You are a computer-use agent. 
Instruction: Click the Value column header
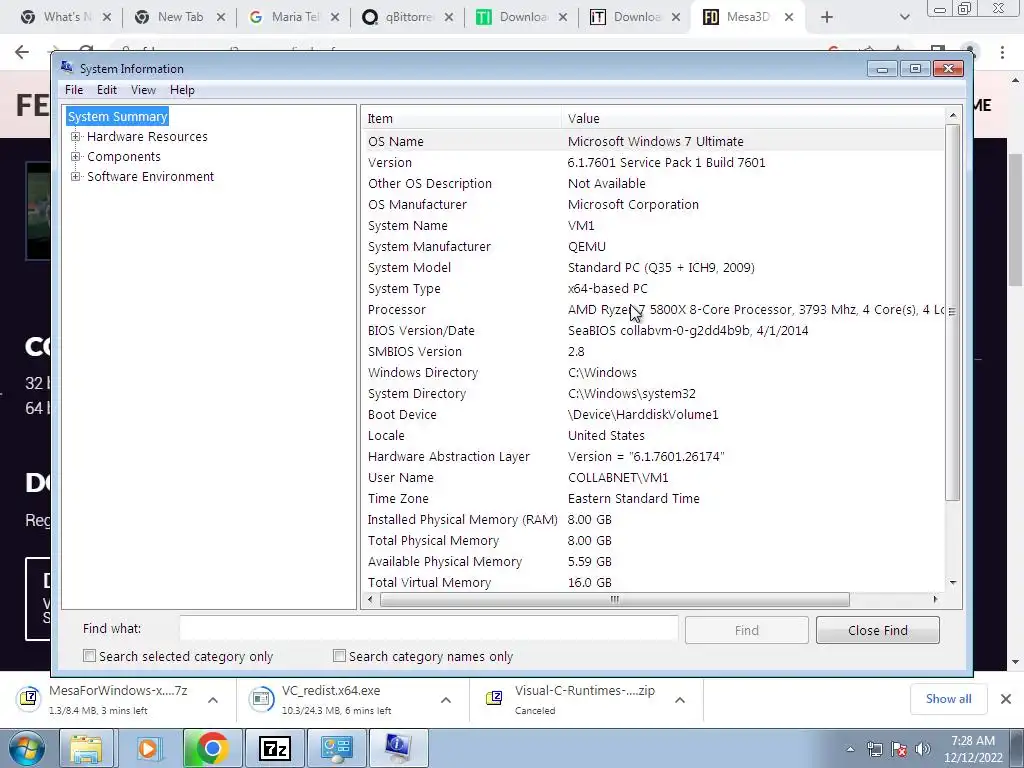[753, 118]
